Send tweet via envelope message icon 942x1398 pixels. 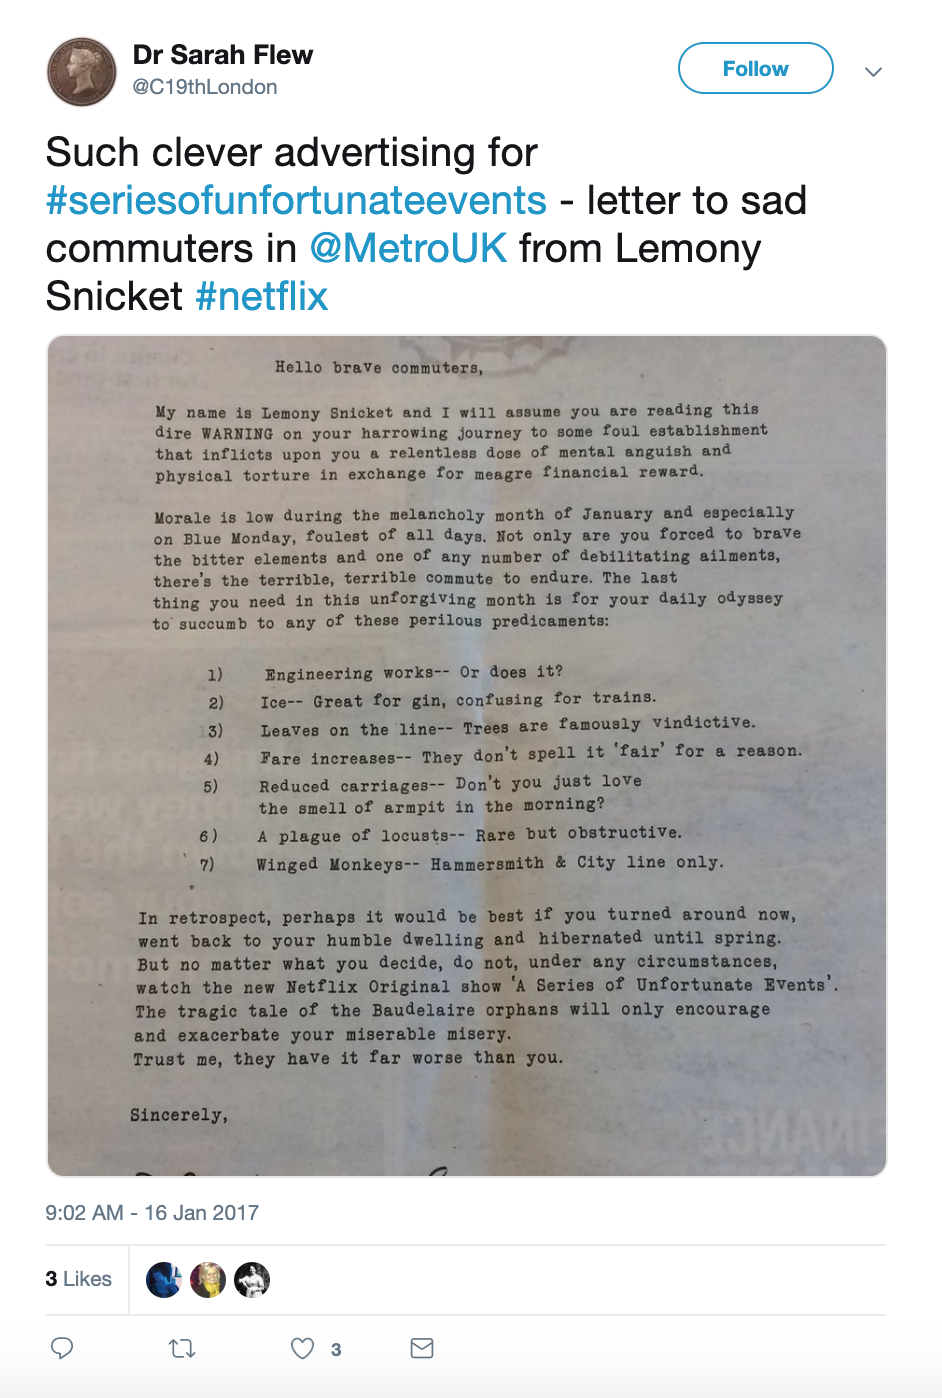click(x=422, y=1348)
